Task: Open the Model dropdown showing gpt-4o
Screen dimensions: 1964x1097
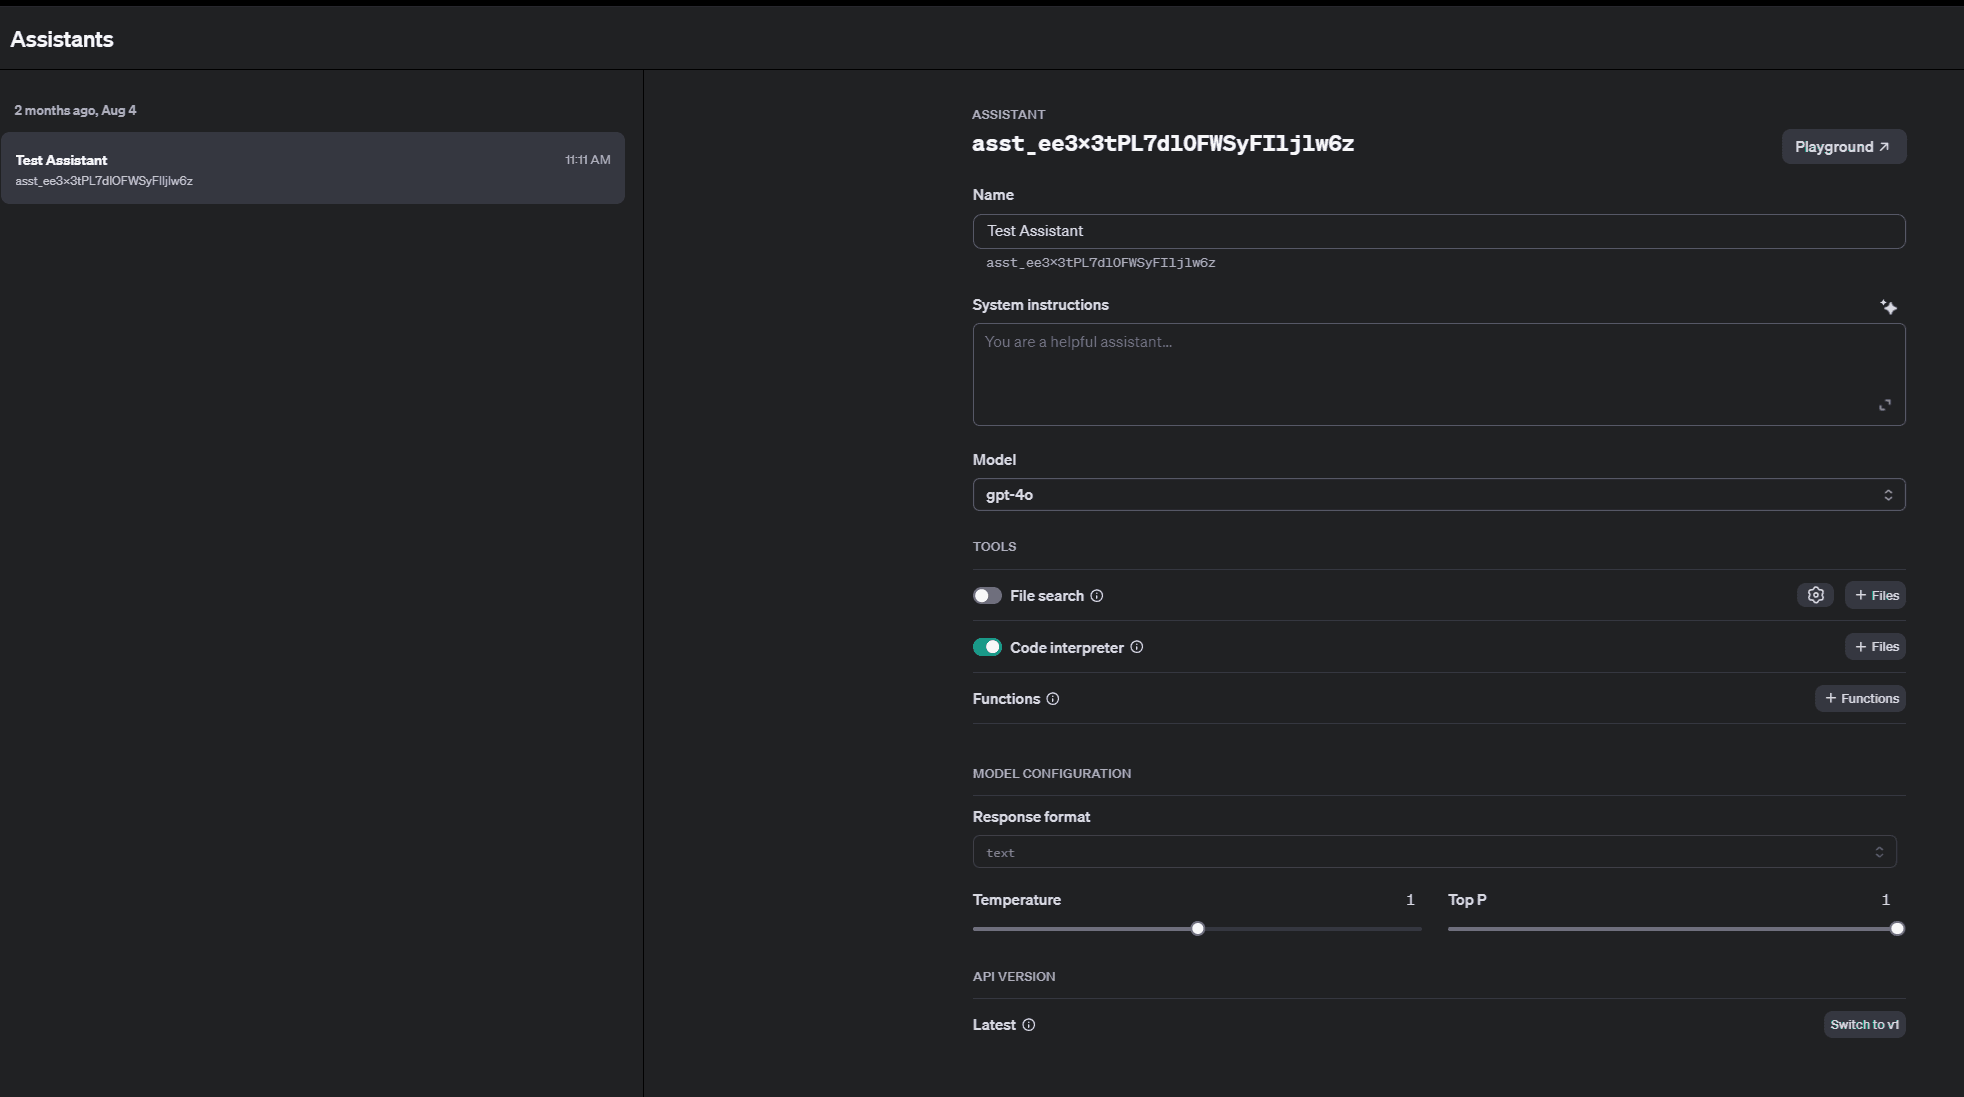Action: point(1438,494)
